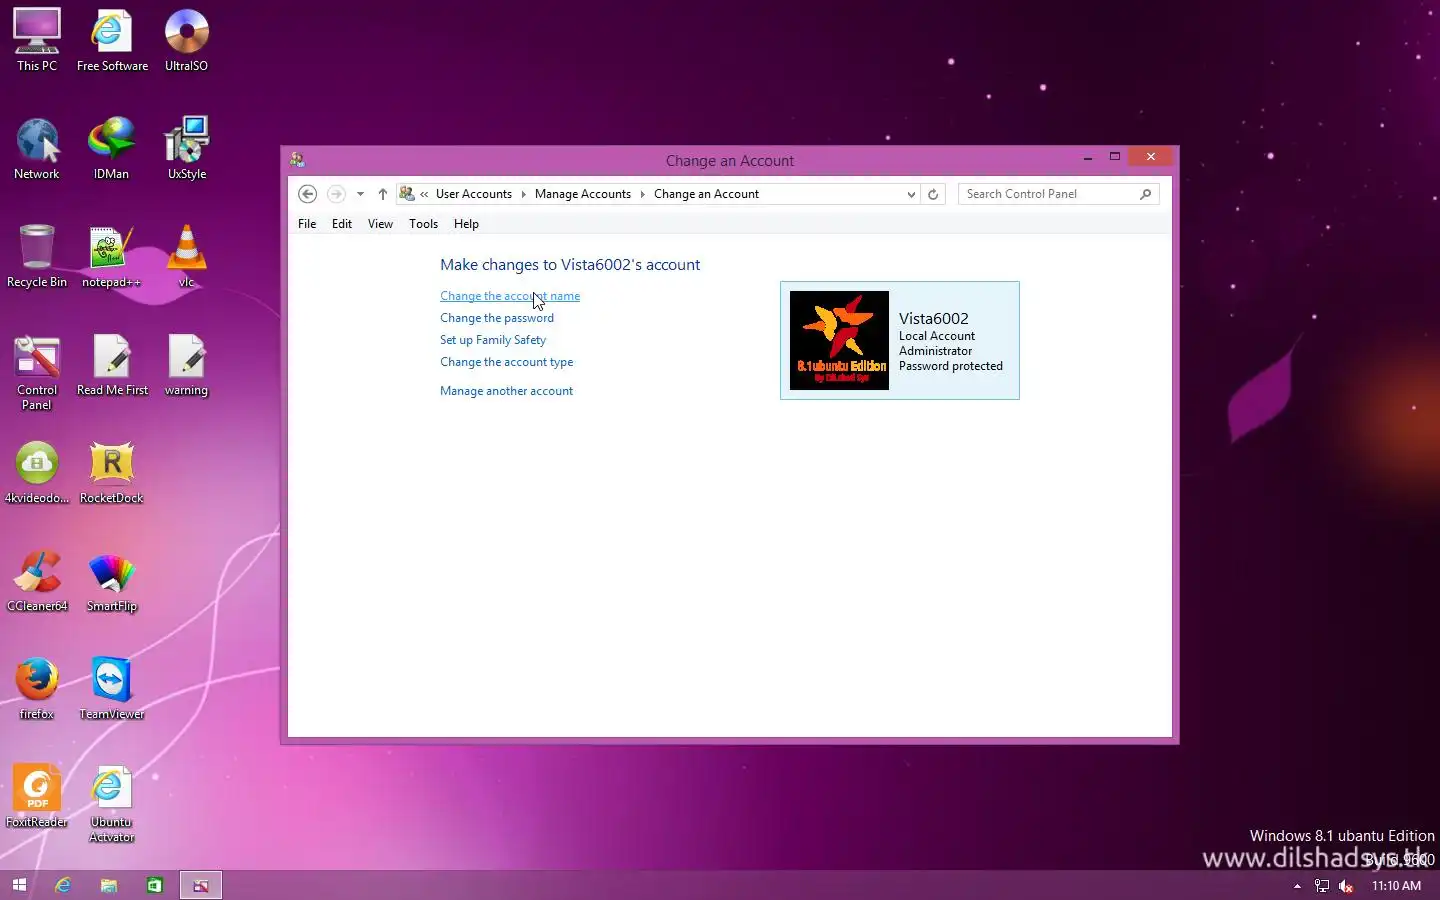Click the Forward navigation arrow

336,194
